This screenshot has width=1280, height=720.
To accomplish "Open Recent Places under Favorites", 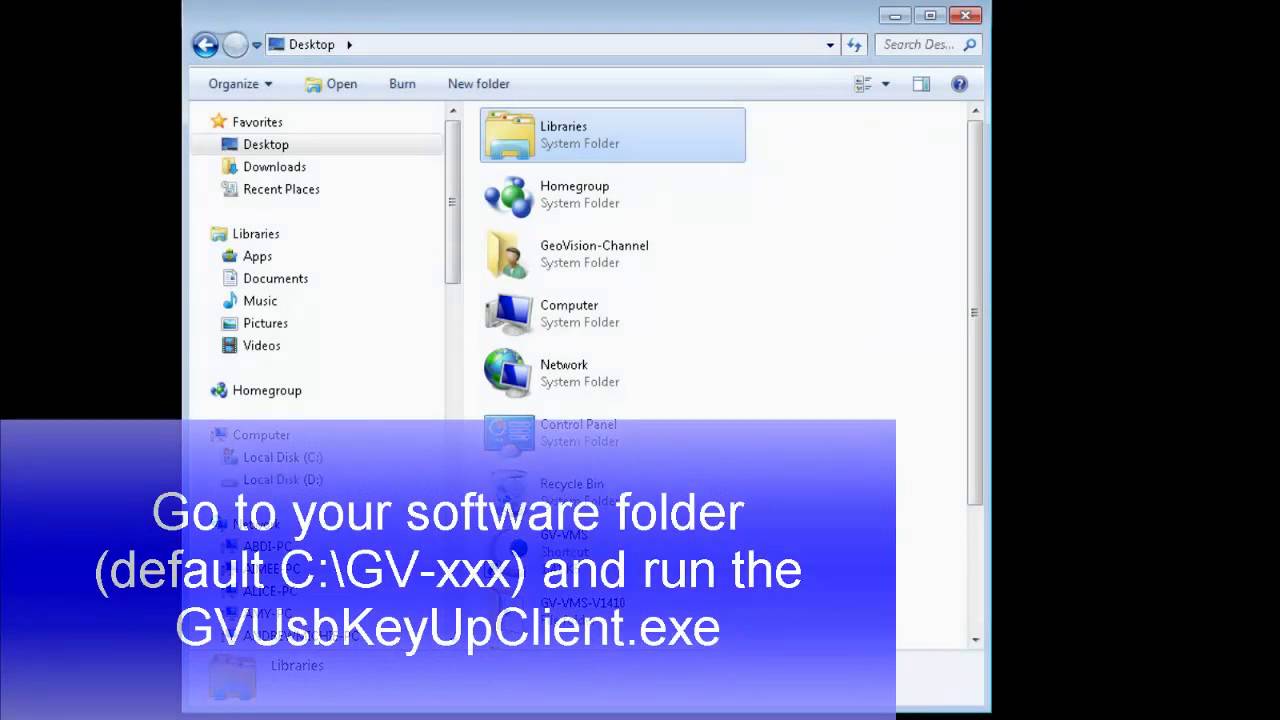I will pos(281,189).
